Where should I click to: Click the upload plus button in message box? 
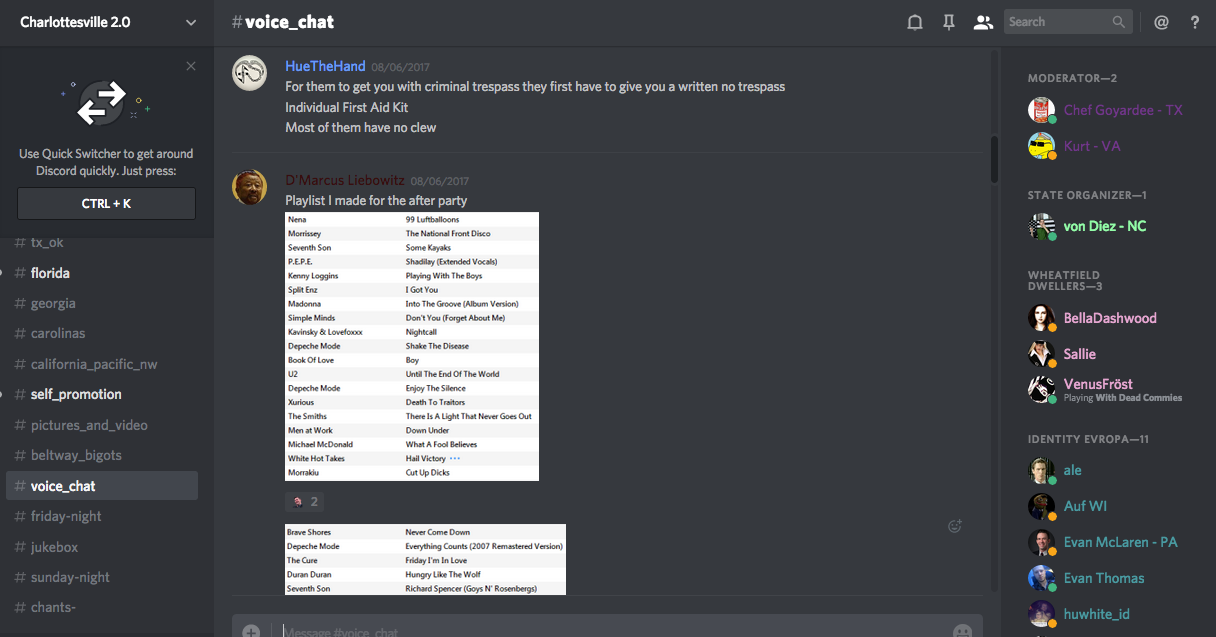click(x=251, y=632)
